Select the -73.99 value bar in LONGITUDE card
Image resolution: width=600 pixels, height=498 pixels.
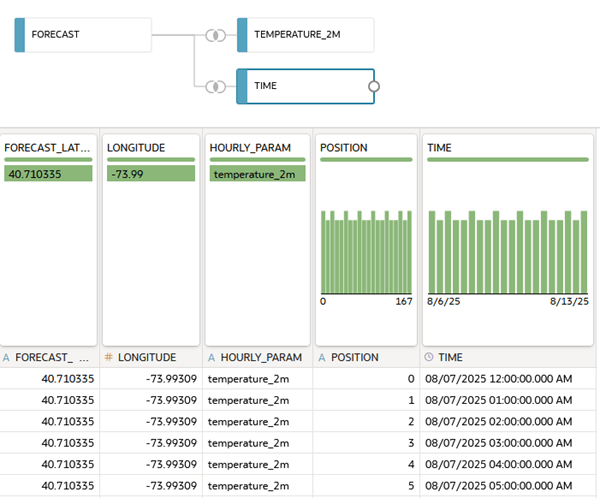(151, 173)
